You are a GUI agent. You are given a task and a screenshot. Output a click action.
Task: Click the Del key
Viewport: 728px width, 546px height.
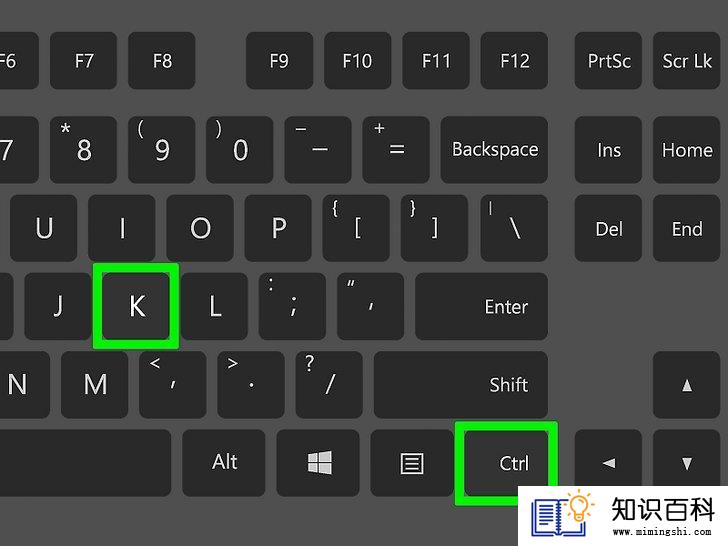pos(608,228)
